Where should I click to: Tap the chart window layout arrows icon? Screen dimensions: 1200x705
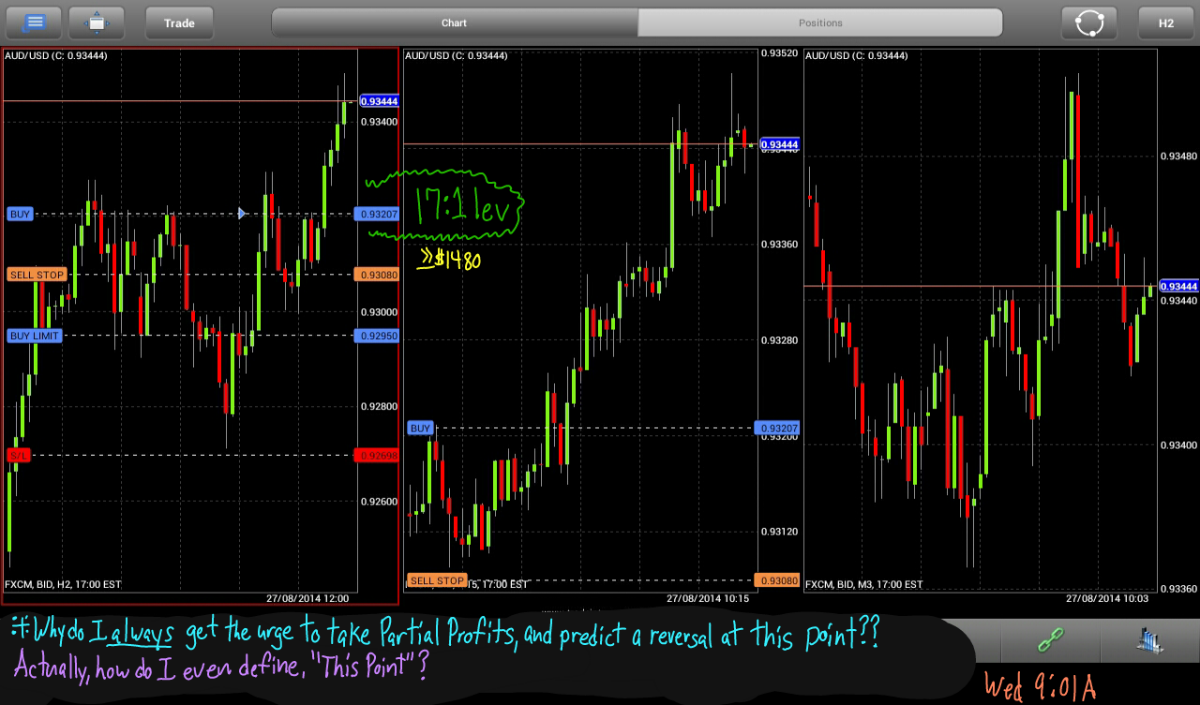(96, 22)
